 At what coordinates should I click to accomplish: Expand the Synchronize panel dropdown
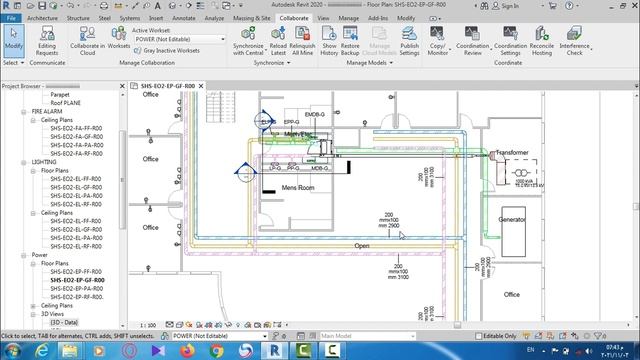pos(272,63)
